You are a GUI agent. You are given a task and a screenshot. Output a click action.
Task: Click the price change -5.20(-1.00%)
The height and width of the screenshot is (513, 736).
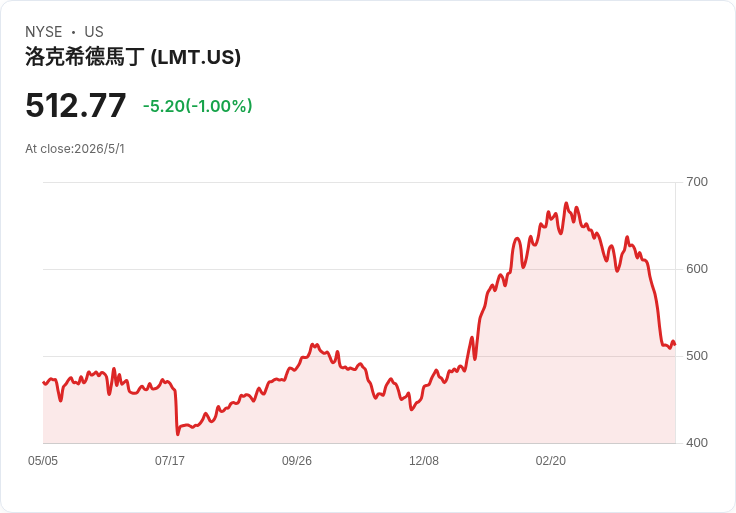198,106
